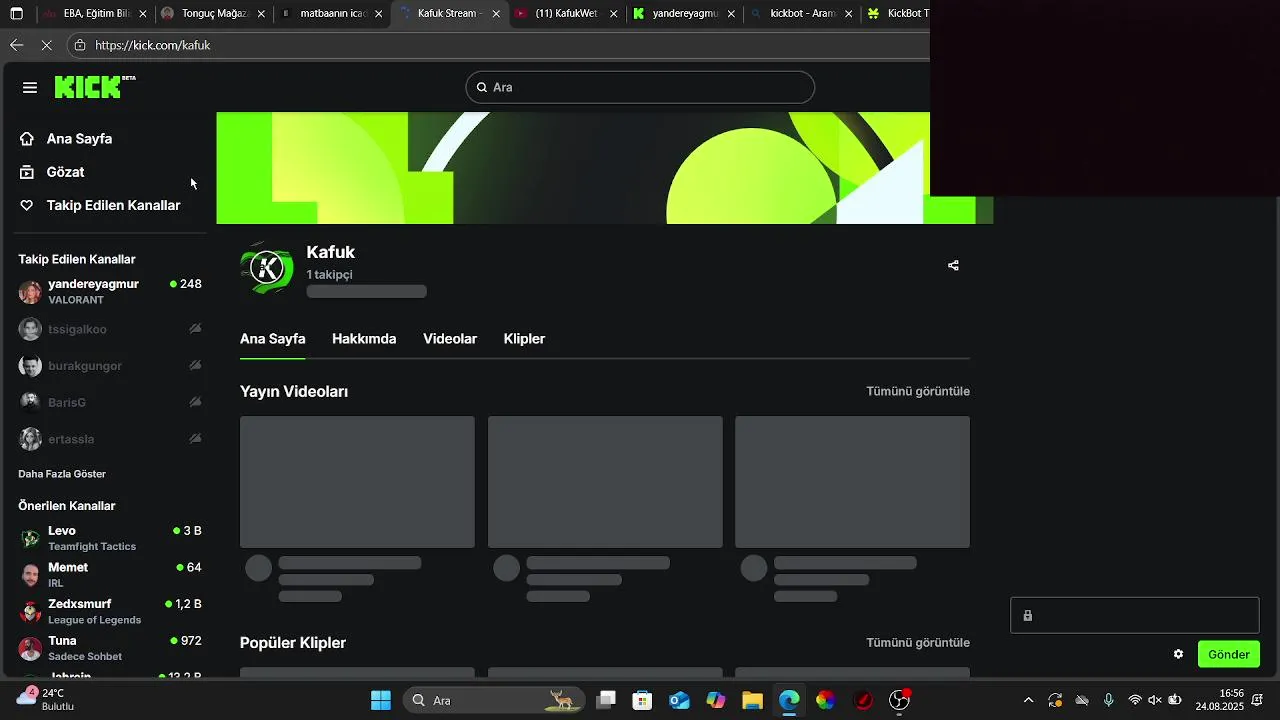1280x720 pixels.
Task: Open recommended channel Memet
Action: (110, 575)
